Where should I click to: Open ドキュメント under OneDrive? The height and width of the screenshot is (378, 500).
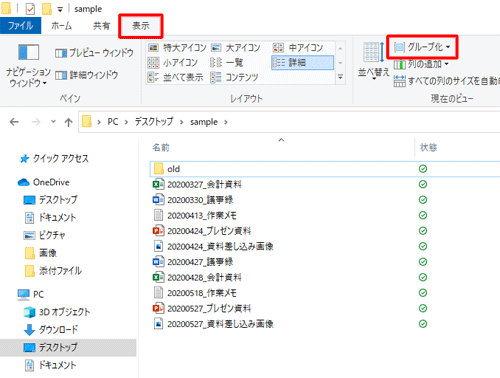[50, 218]
